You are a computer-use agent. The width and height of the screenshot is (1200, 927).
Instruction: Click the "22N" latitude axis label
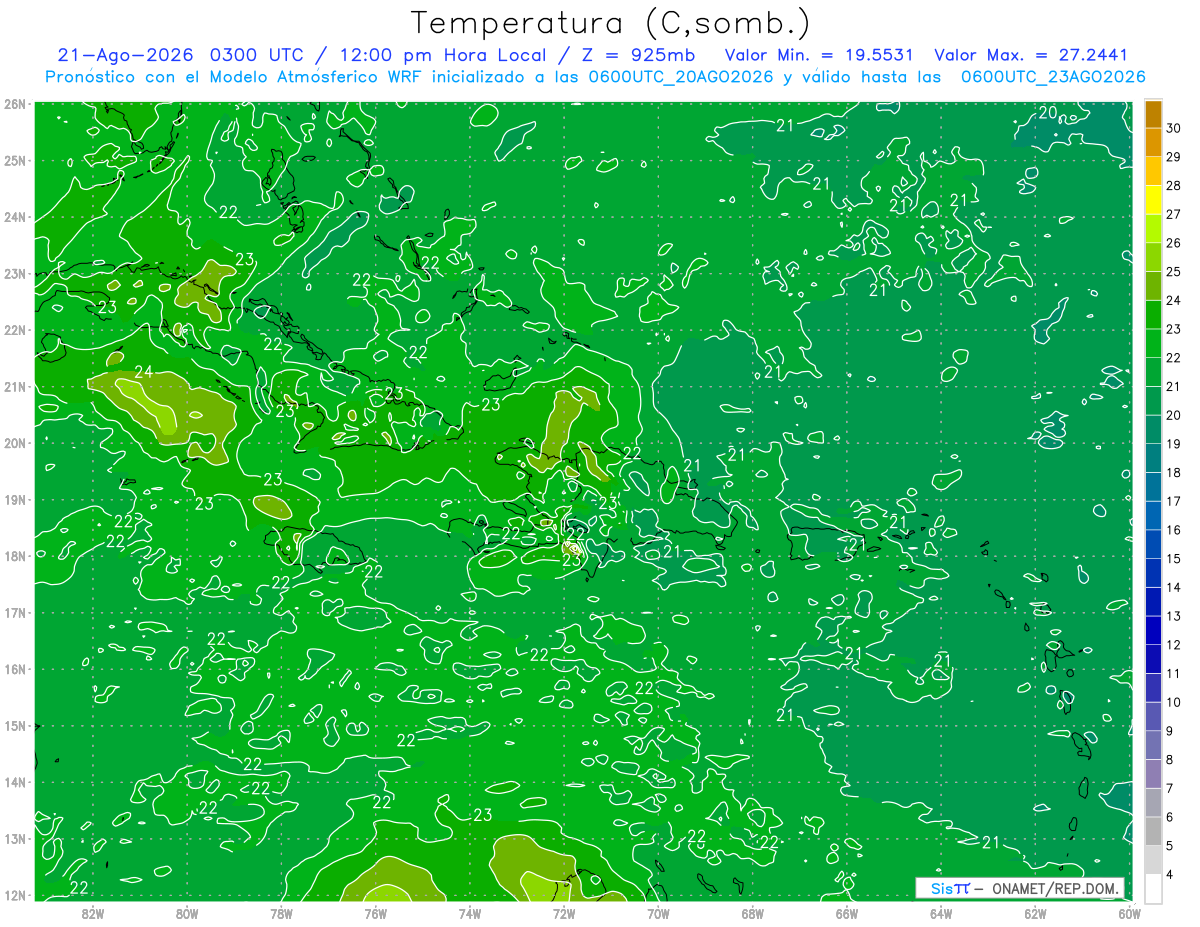(16, 330)
